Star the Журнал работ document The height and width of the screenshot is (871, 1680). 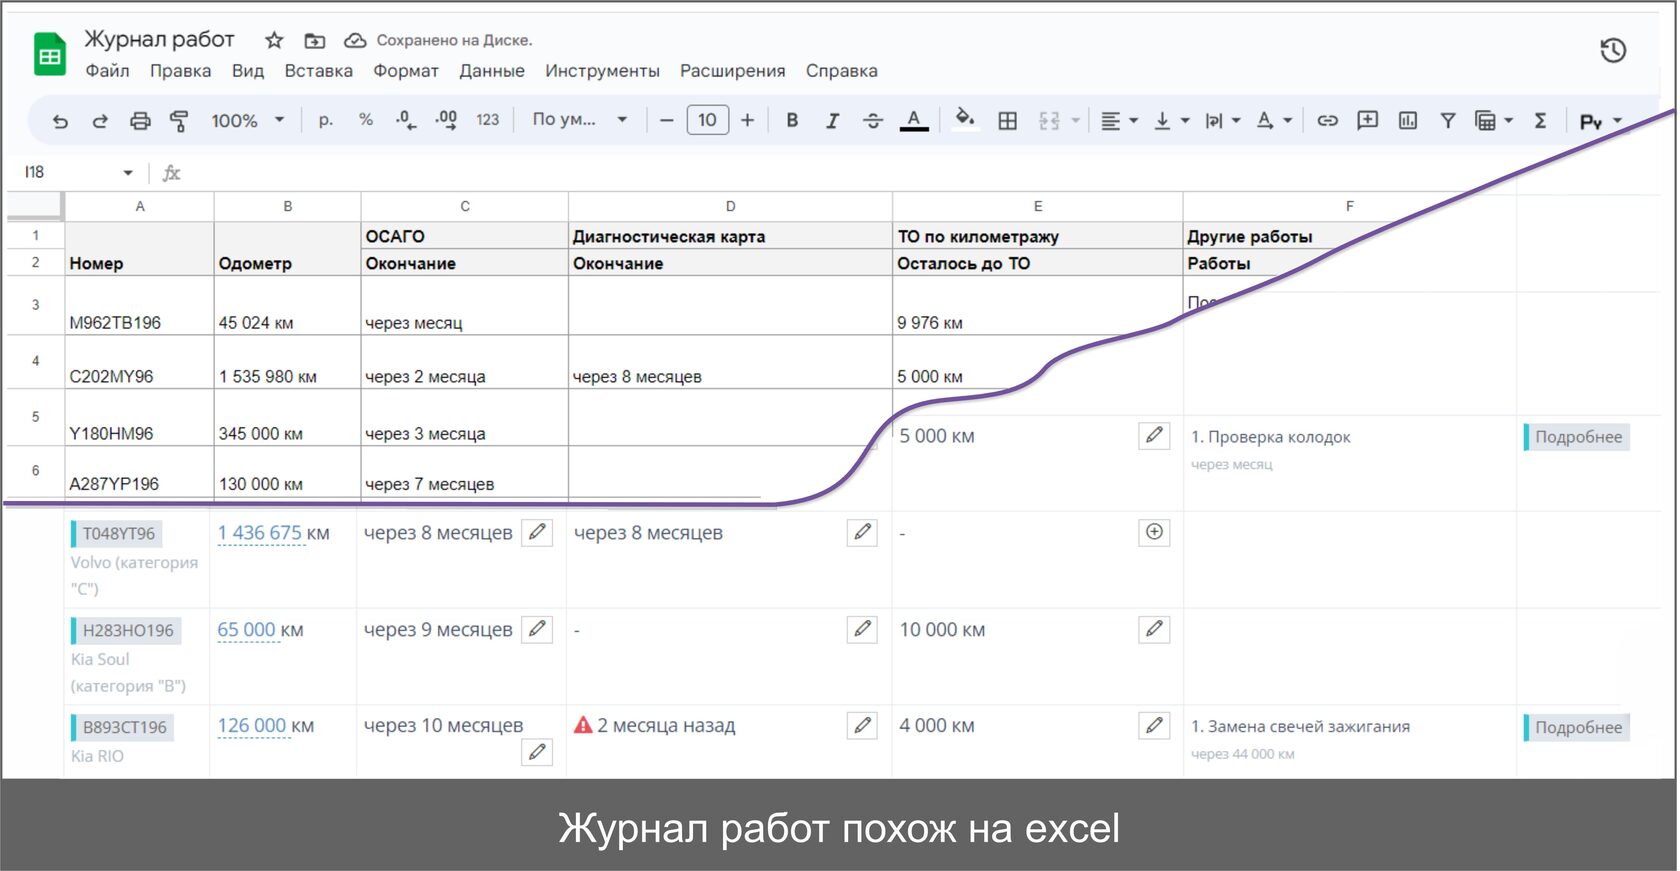click(x=274, y=40)
